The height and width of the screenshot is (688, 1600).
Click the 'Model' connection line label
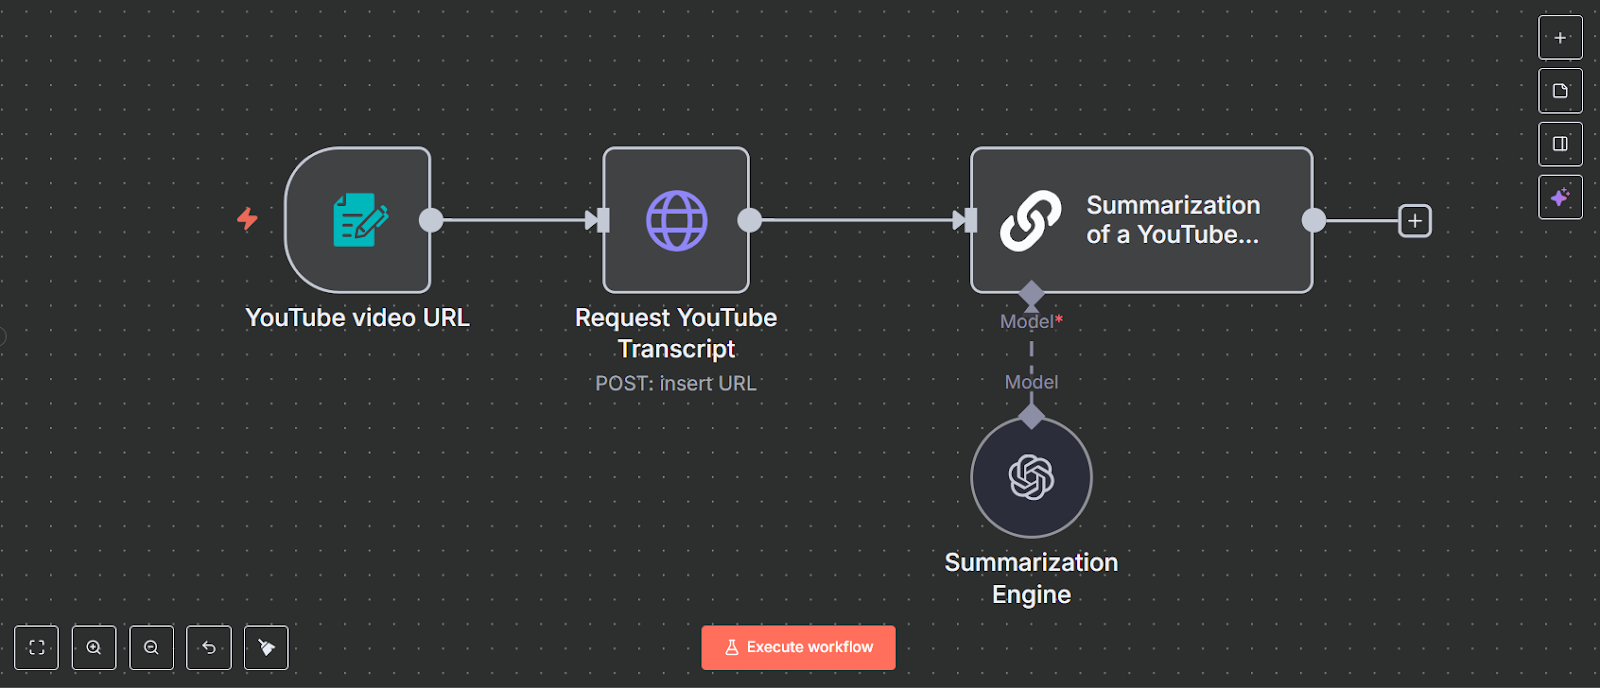pyautogui.click(x=1031, y=382)
